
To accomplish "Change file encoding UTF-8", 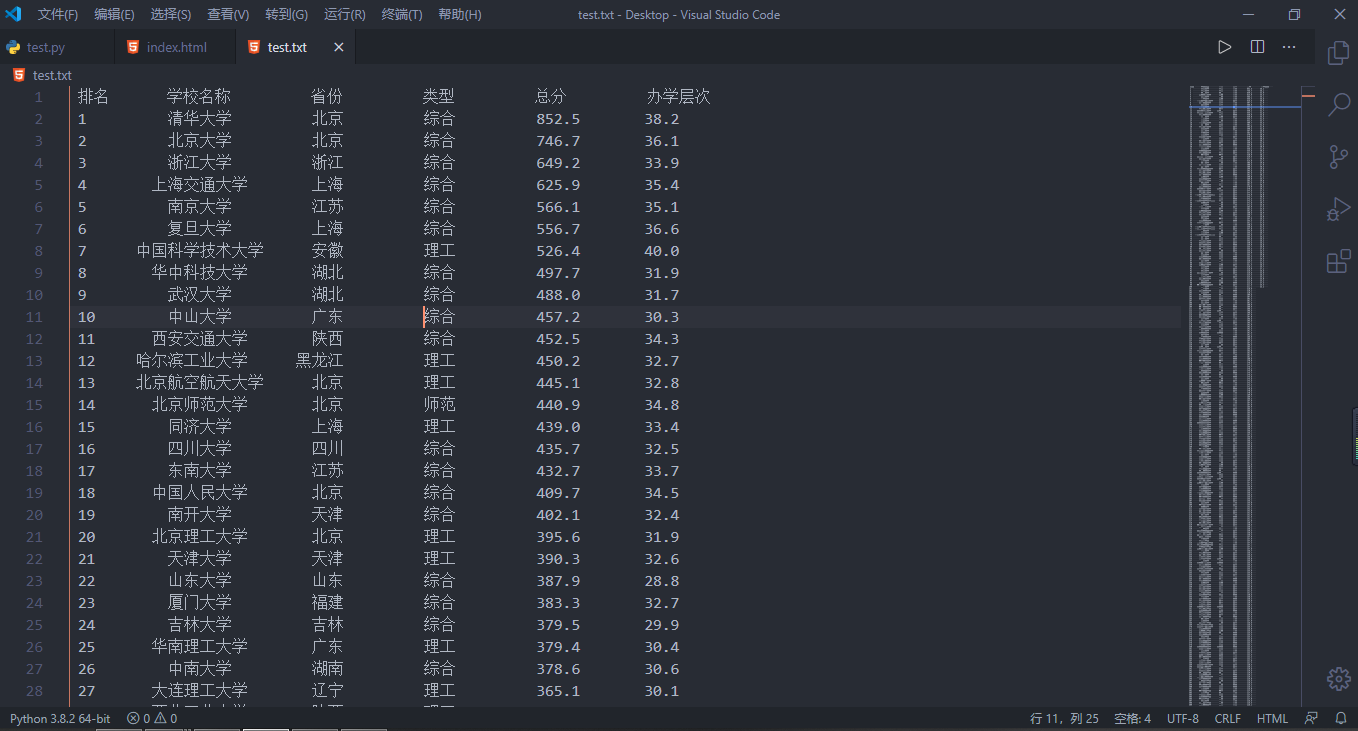I will click(1182, 718).
